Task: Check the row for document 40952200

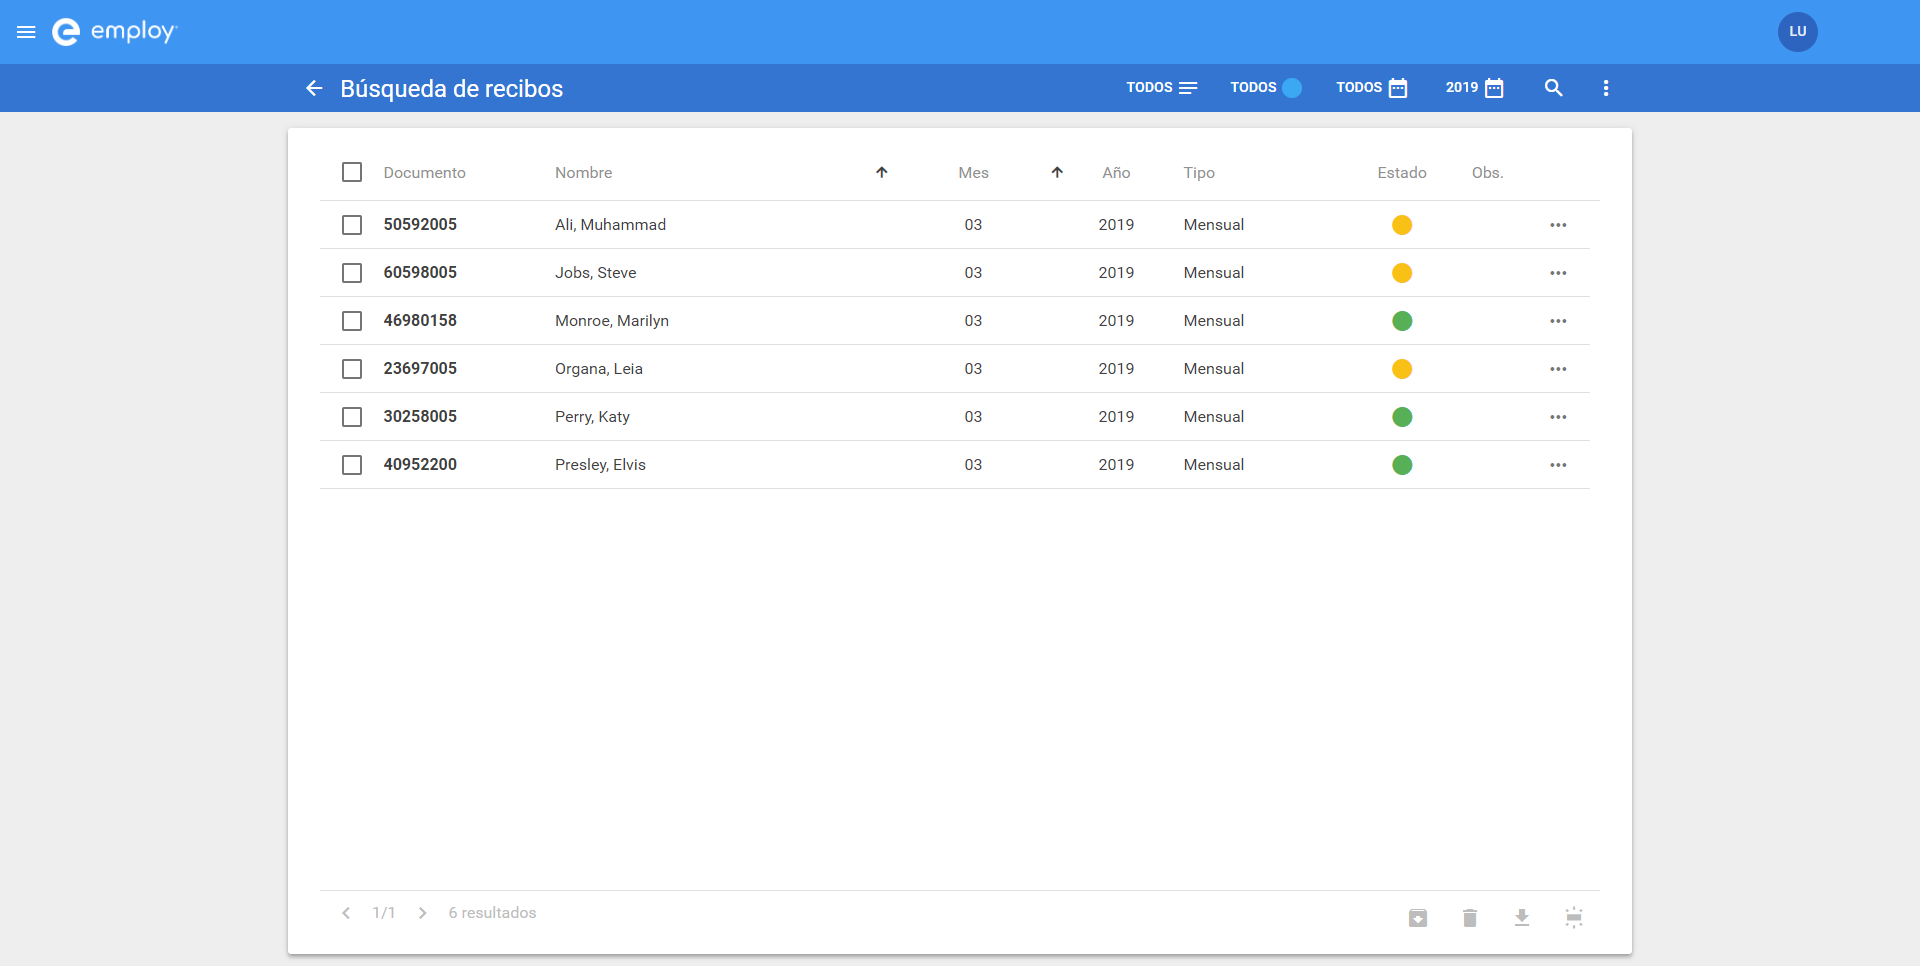Action: tap(352, 465)
